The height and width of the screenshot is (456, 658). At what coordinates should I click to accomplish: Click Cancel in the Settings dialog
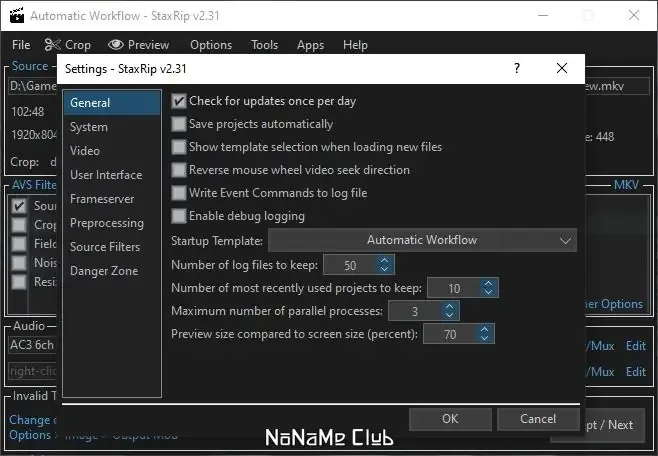click(538, 419)
